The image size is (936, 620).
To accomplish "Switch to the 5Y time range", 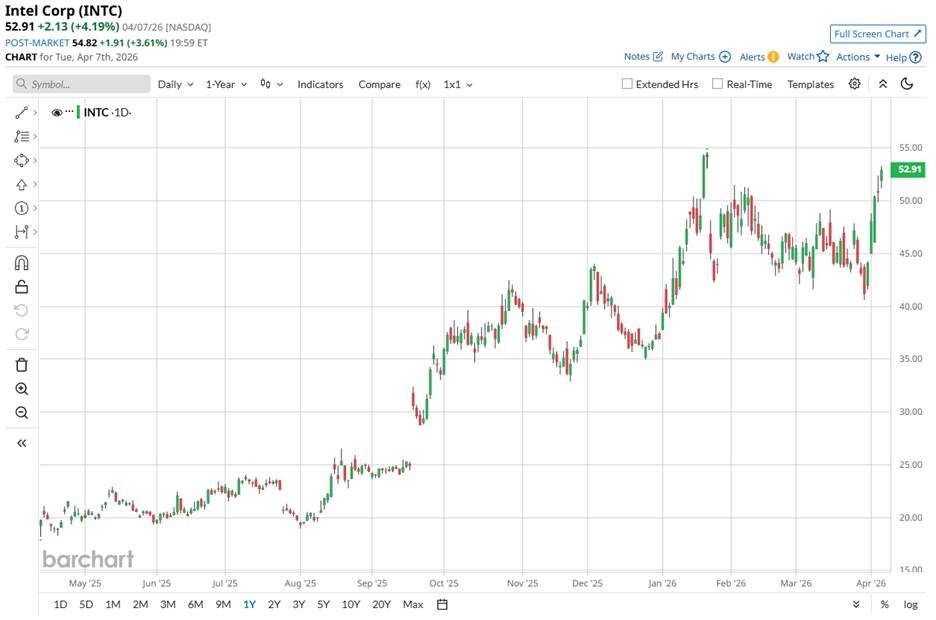I will [323, 604].
